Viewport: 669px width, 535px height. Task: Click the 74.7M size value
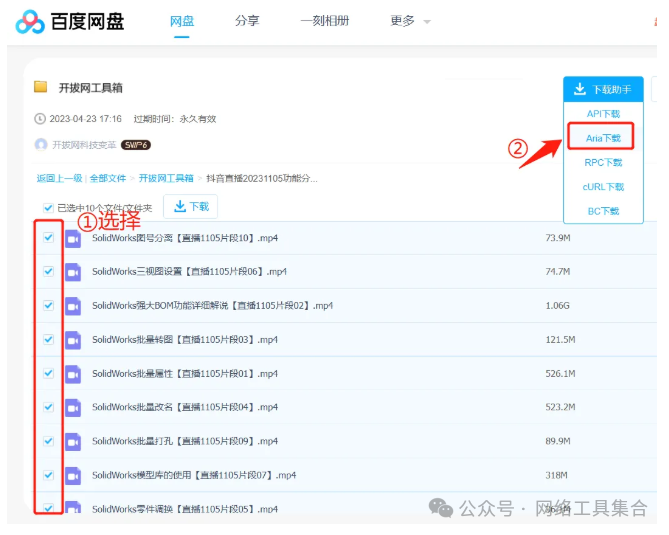tap(558, 272)
